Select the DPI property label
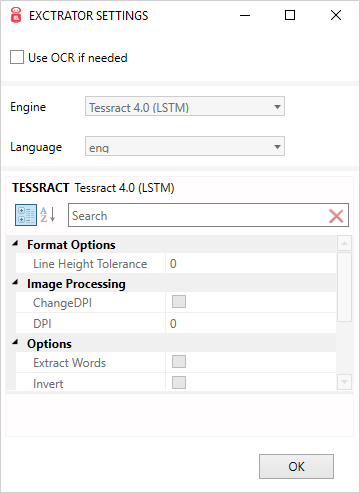 pos(42,324)
